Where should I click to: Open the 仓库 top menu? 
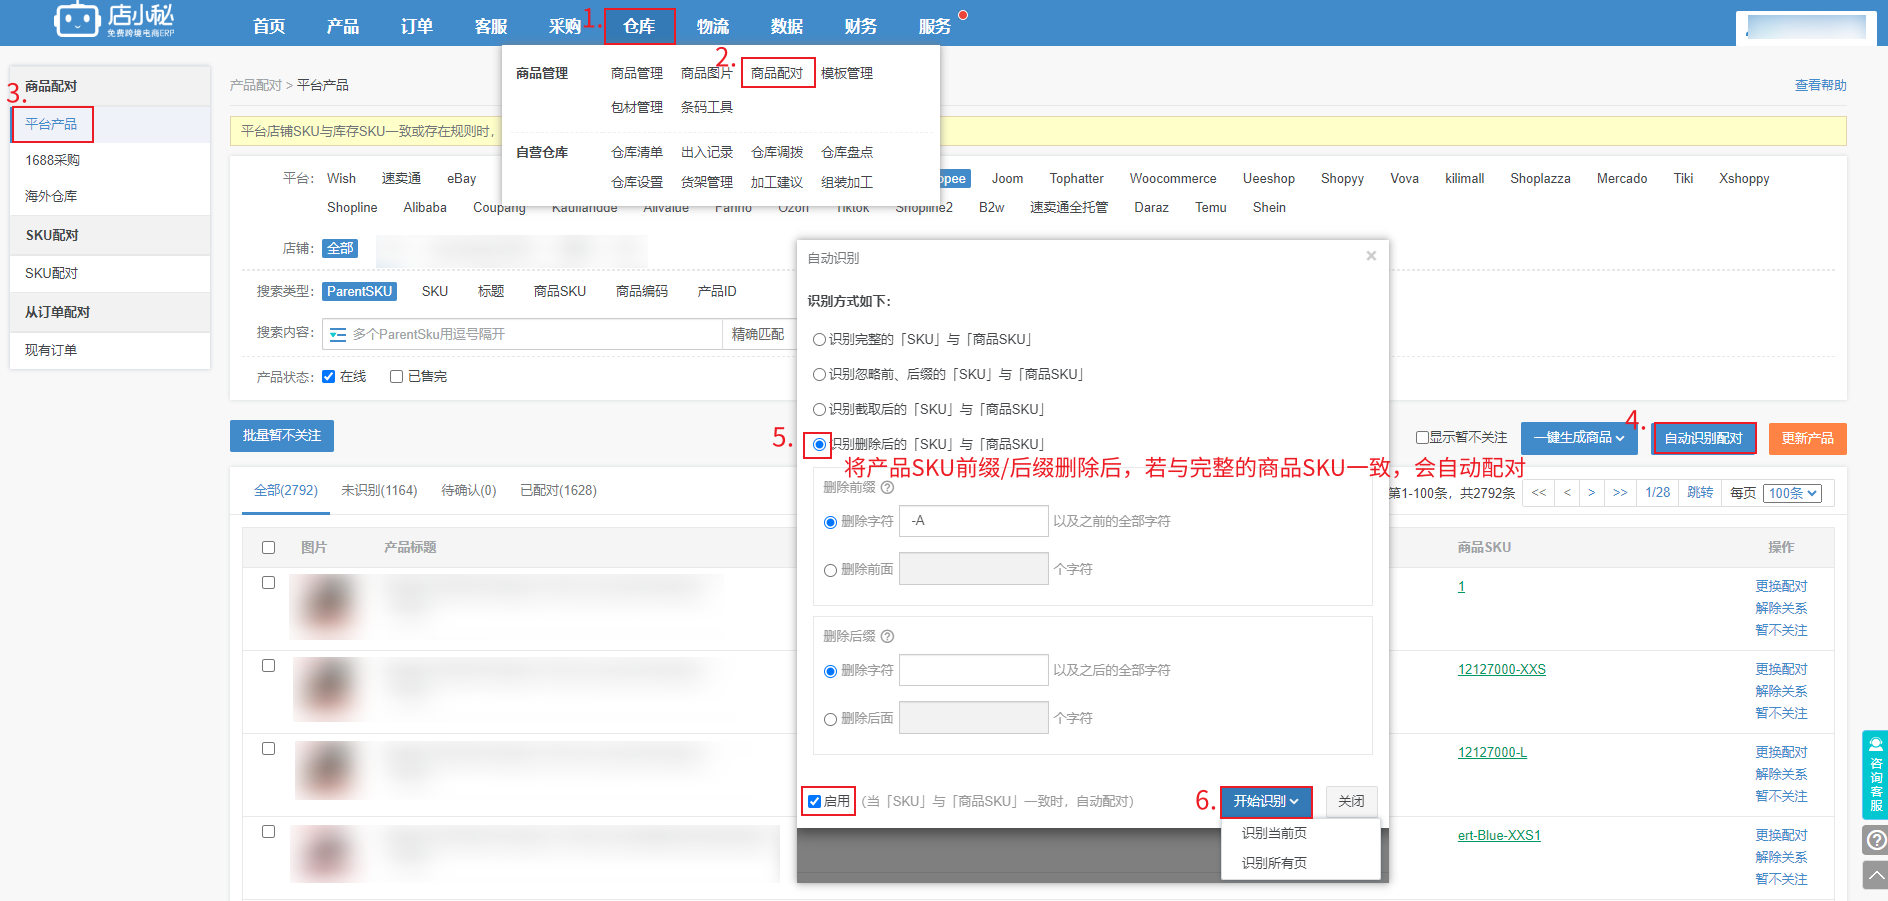[639, 26]
